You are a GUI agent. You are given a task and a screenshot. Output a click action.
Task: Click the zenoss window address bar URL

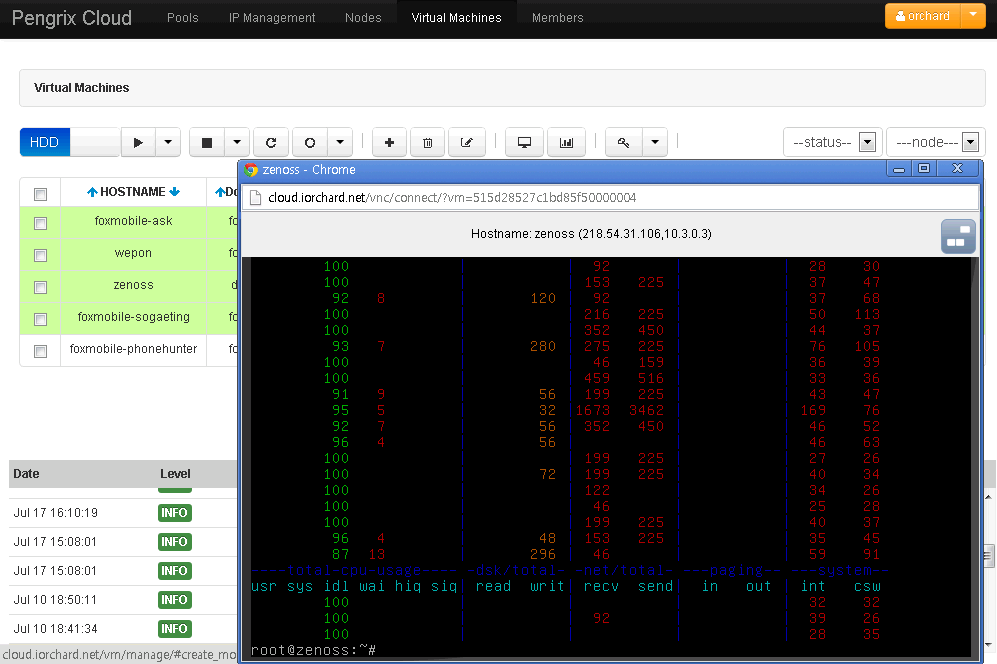coord(452,198)
